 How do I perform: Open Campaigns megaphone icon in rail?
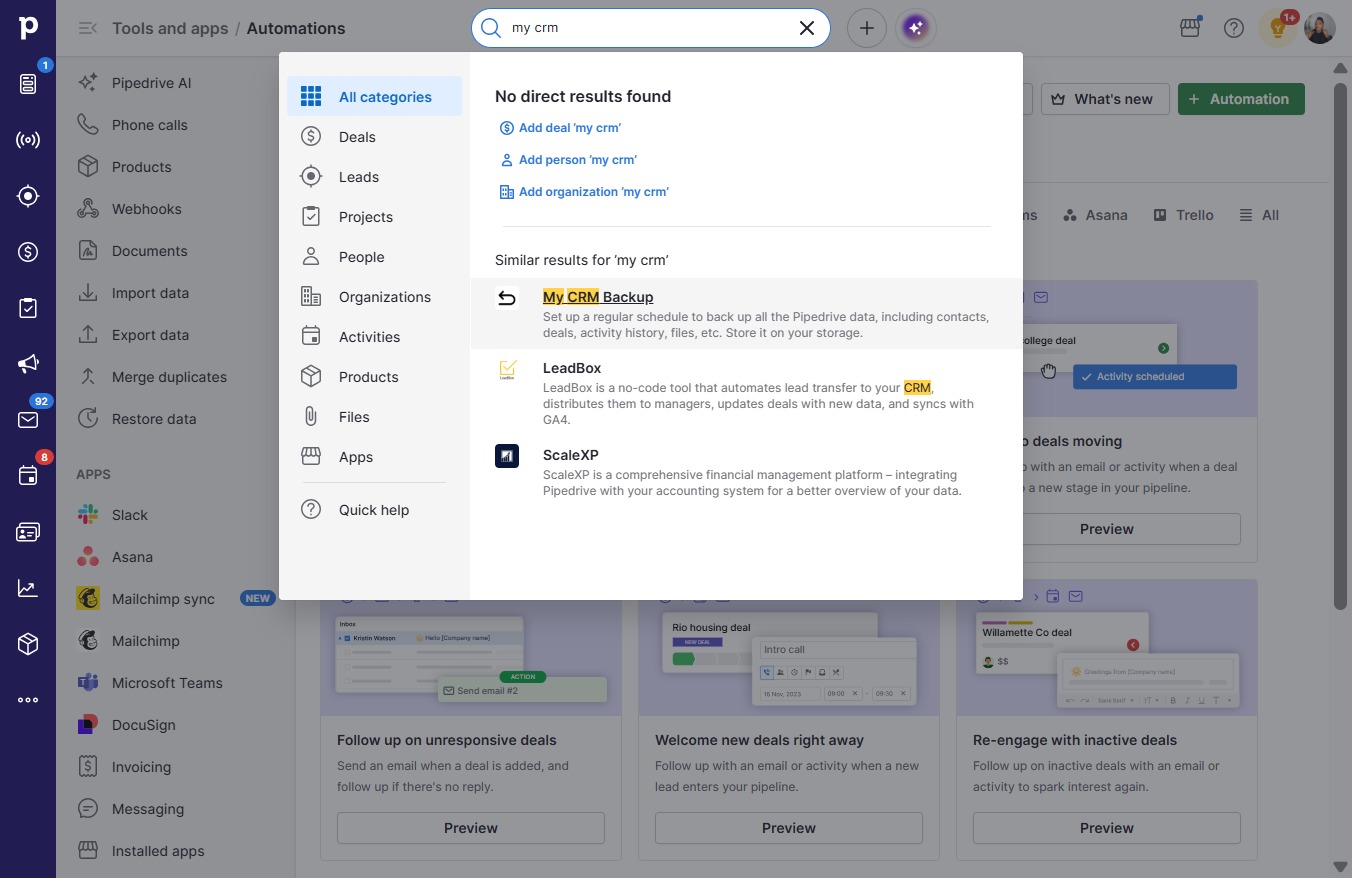[28, 364]
